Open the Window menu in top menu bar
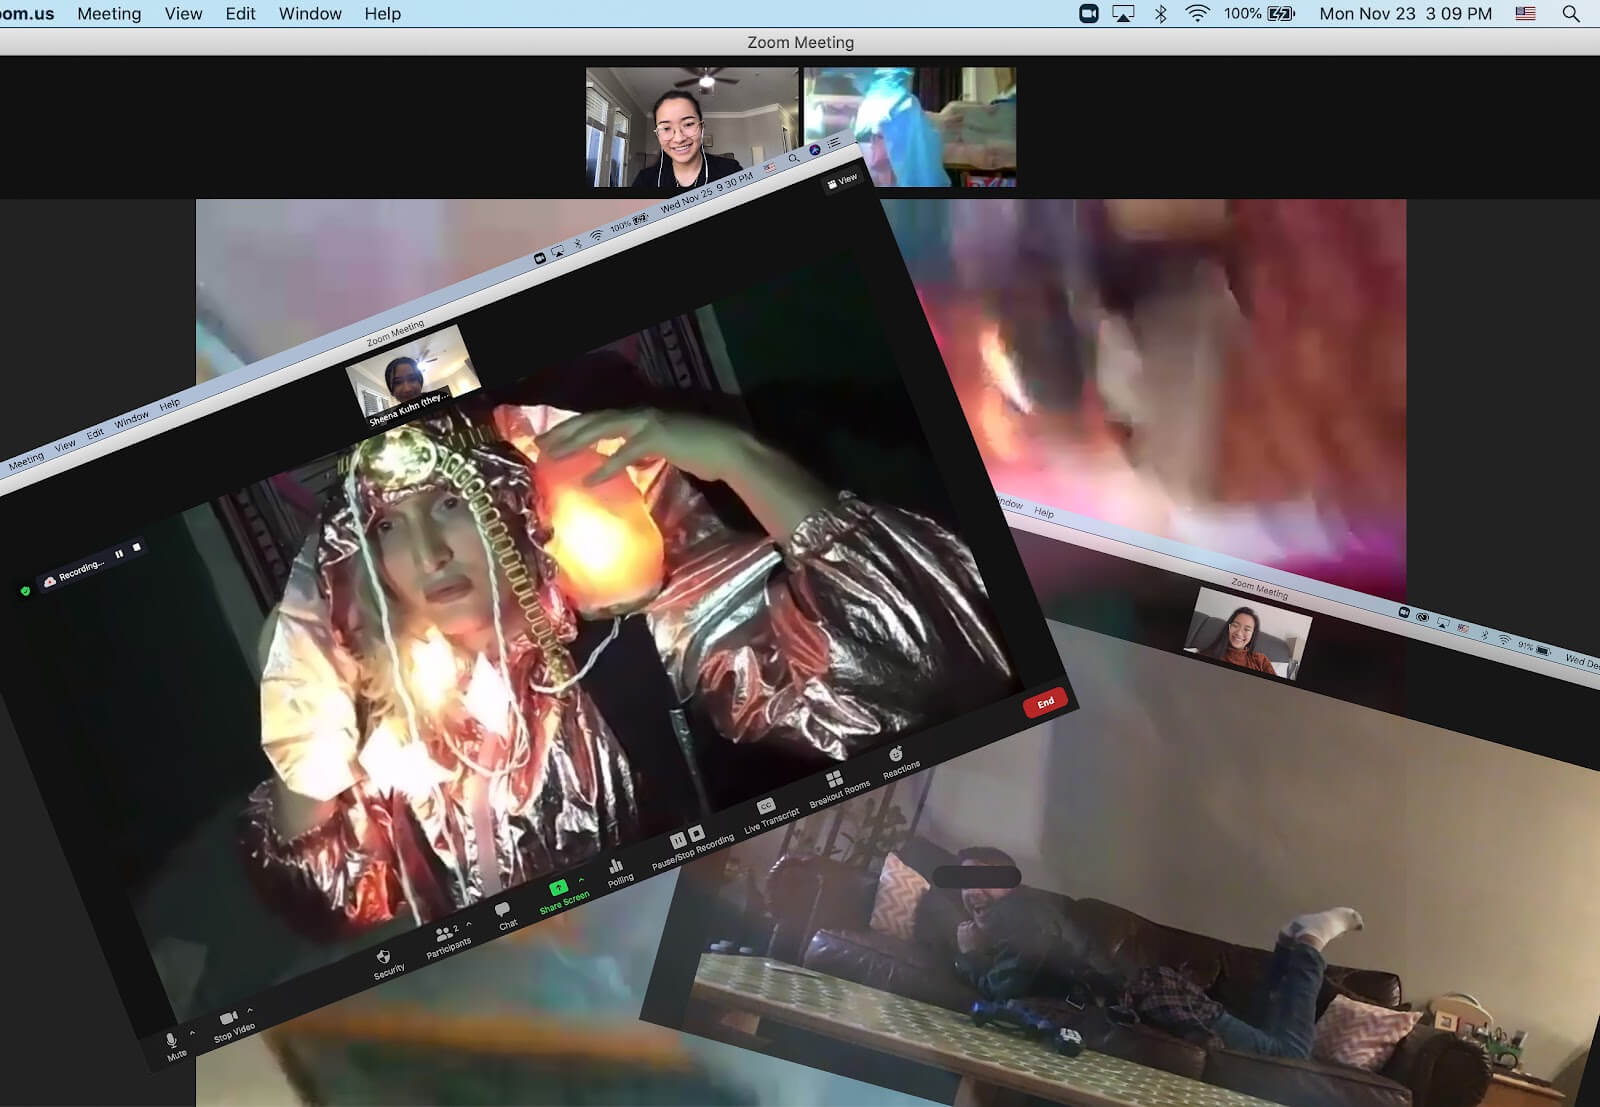The width and height of the screenshot is (1600, 1107). point(310,14)
